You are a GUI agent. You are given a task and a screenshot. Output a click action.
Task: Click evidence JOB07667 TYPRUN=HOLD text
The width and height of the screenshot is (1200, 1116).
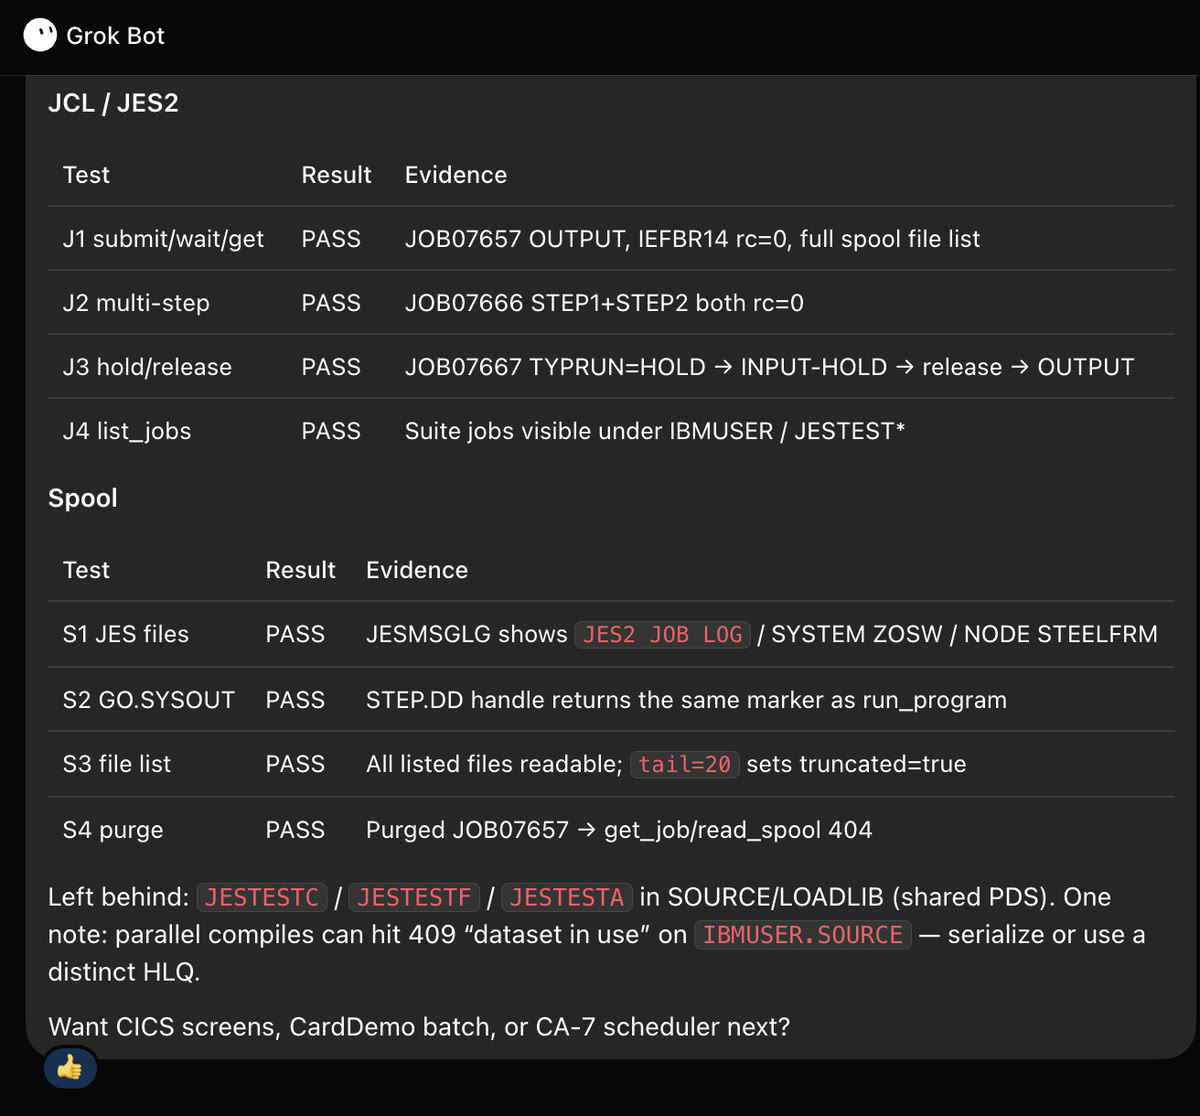coord(769,367)
